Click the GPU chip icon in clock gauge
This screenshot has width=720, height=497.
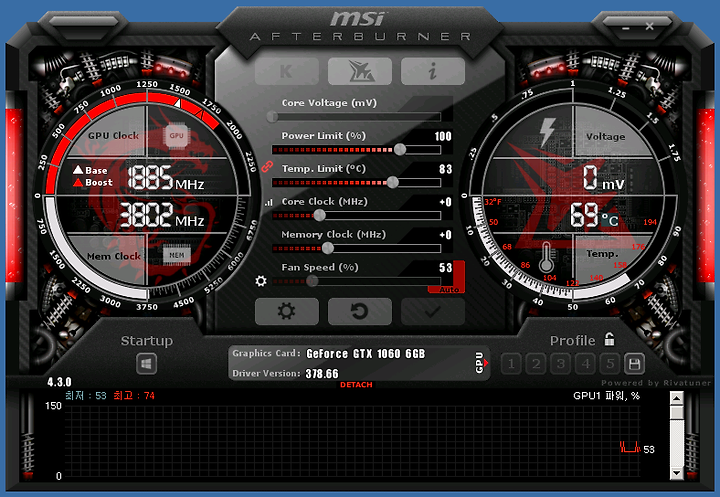[x=176, y=136]
